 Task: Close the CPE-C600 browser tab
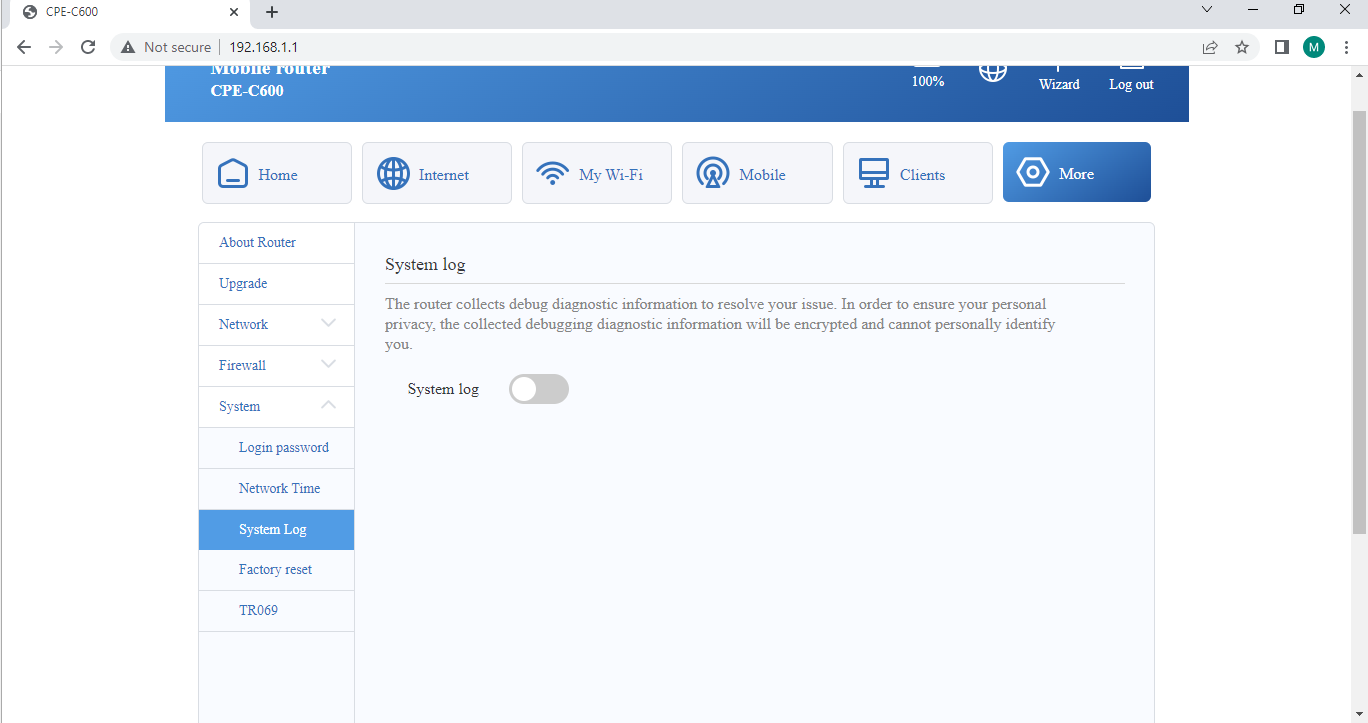(x=234, y=12)
